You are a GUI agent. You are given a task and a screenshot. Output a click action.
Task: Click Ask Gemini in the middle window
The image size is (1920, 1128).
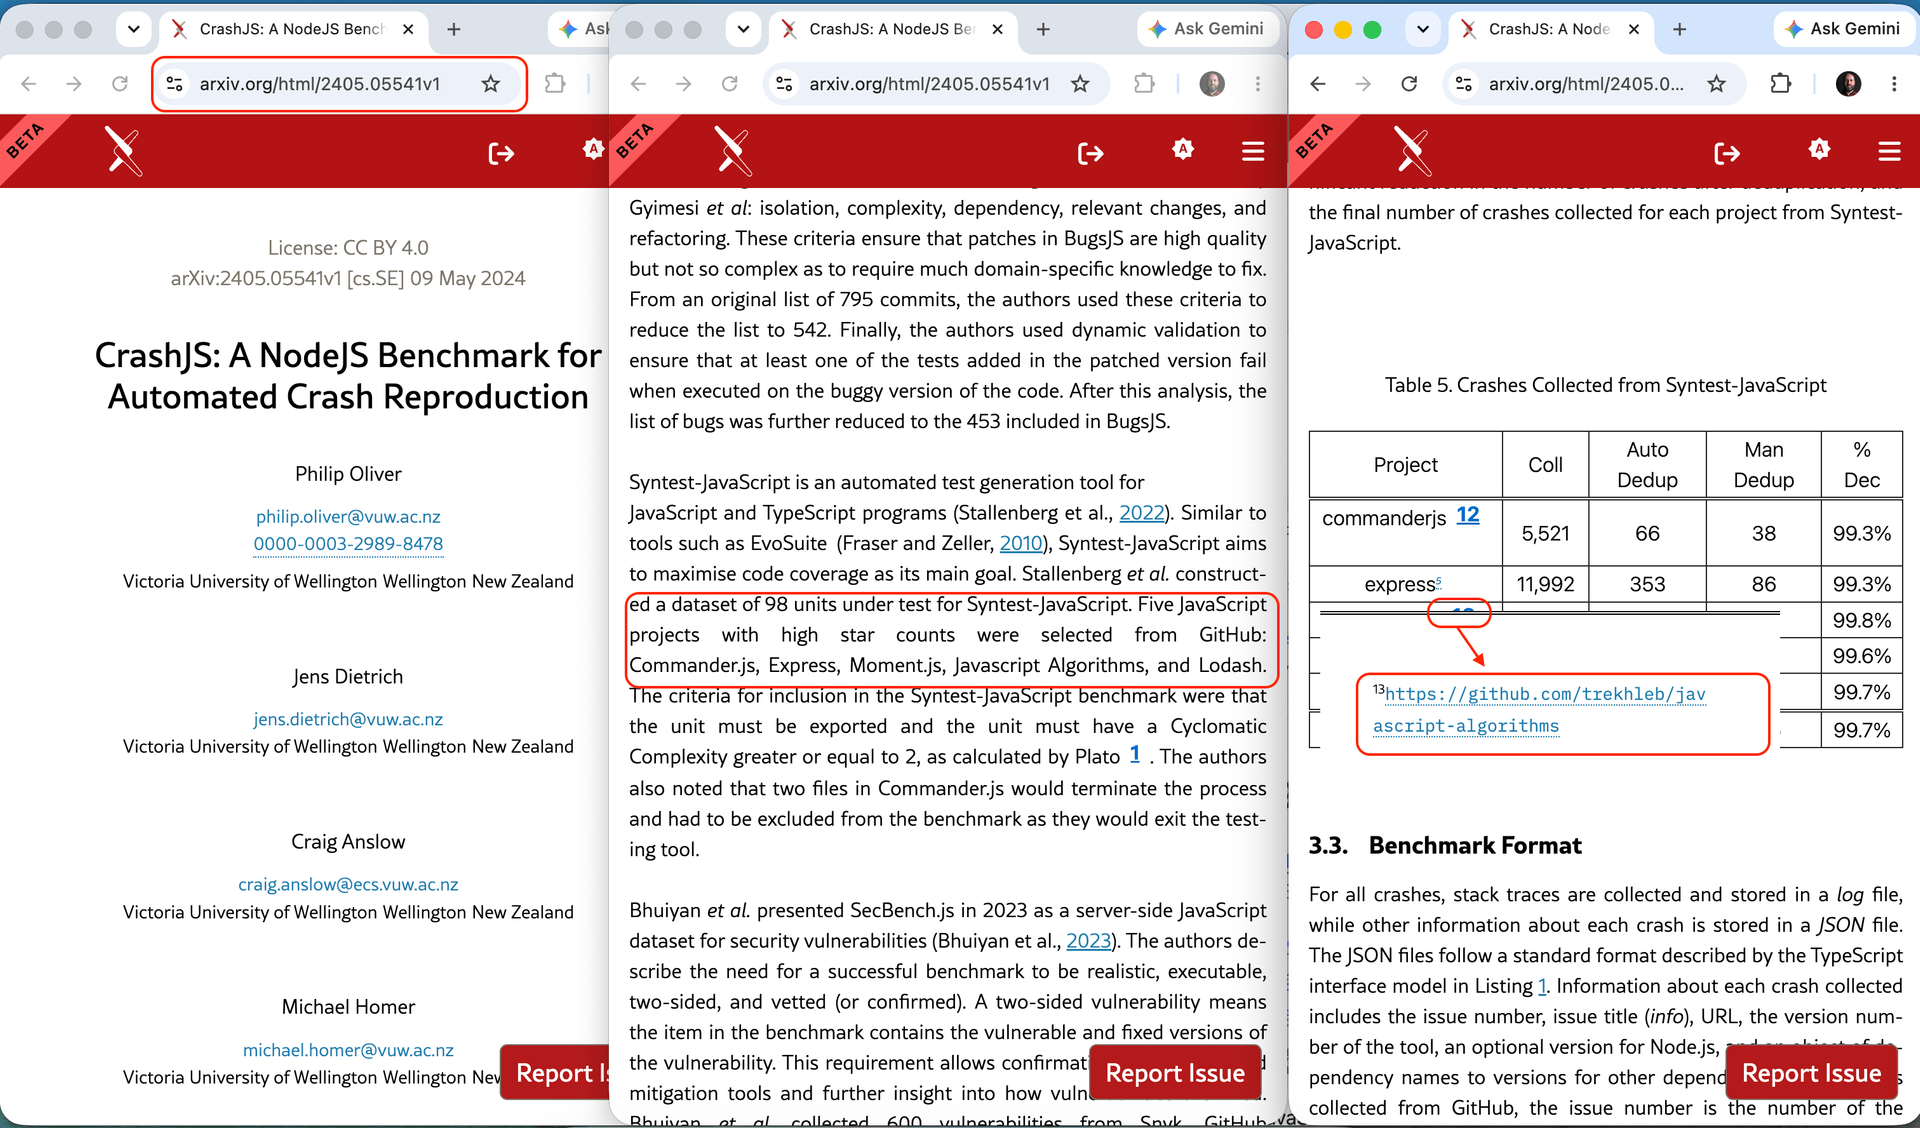(1207, 29)
